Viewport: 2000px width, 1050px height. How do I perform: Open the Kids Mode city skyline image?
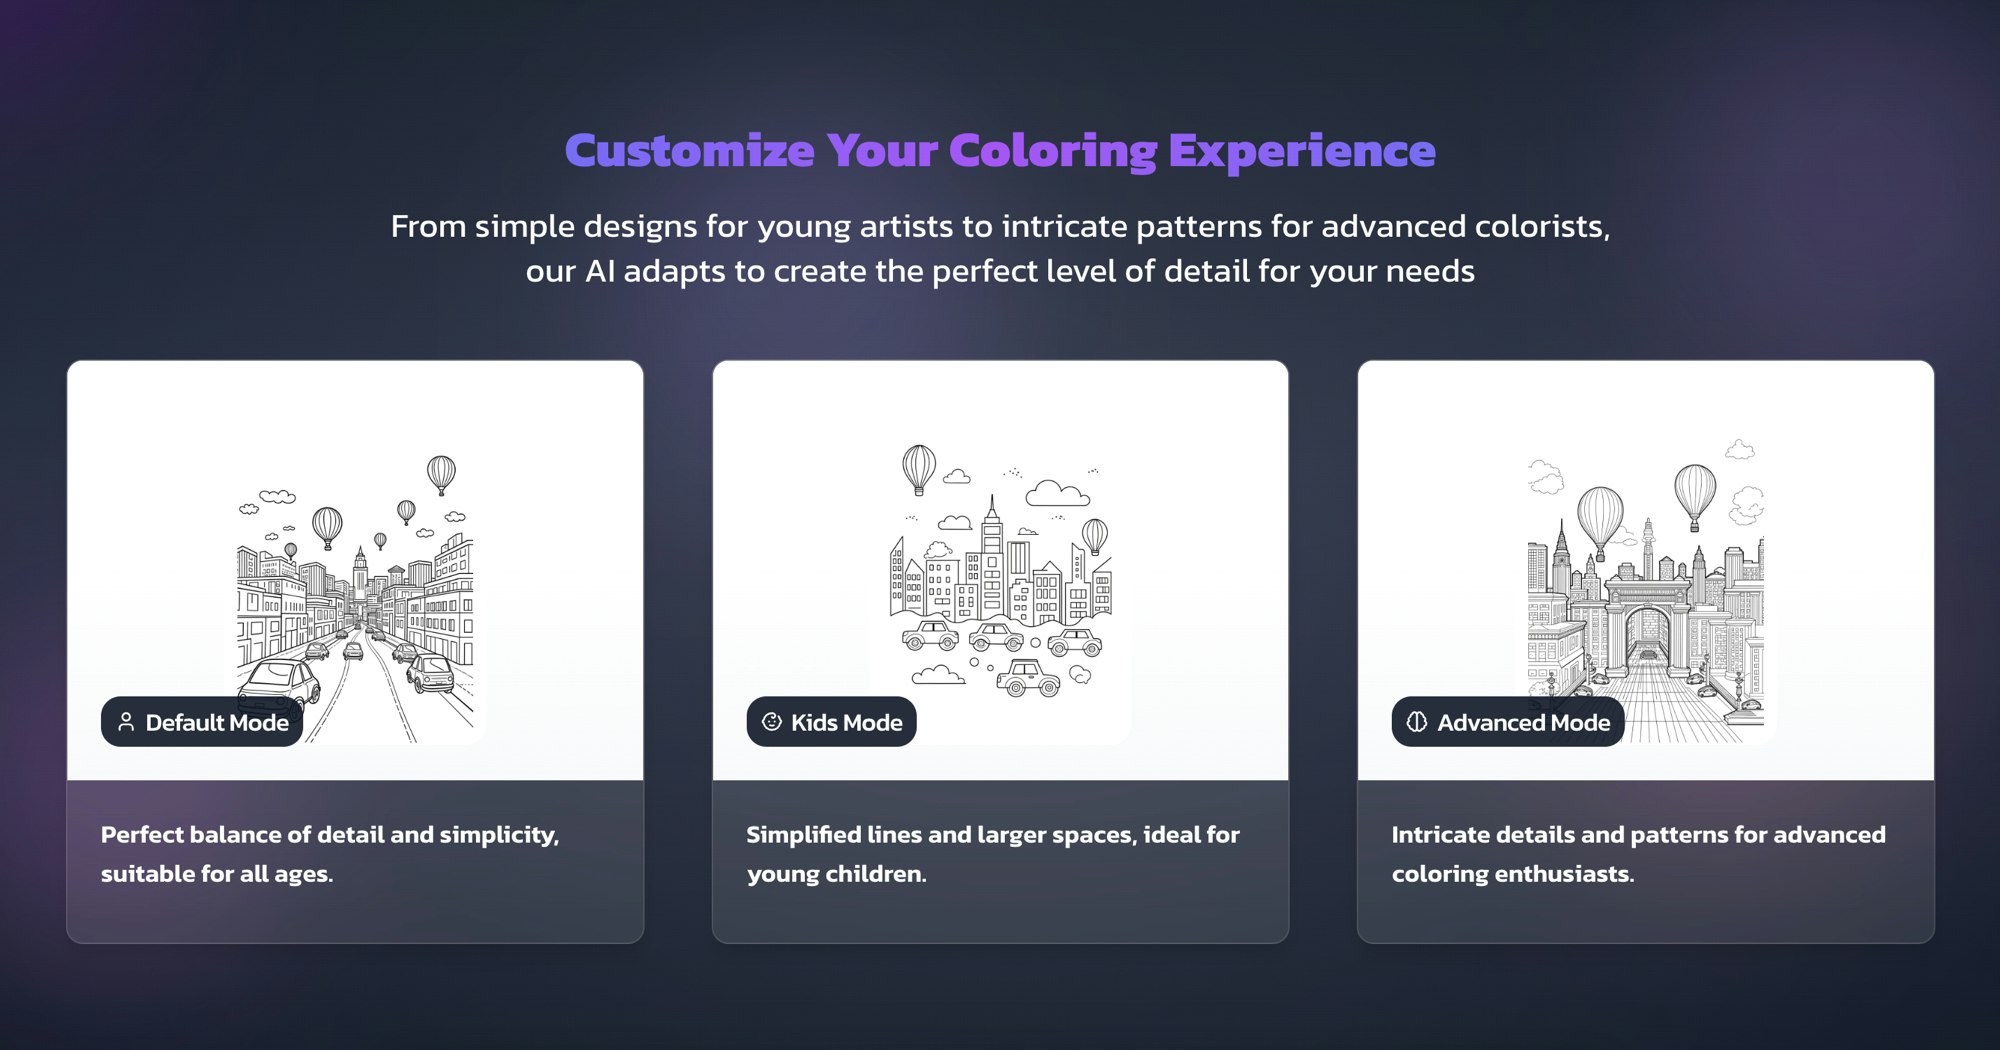(1000, 570)
